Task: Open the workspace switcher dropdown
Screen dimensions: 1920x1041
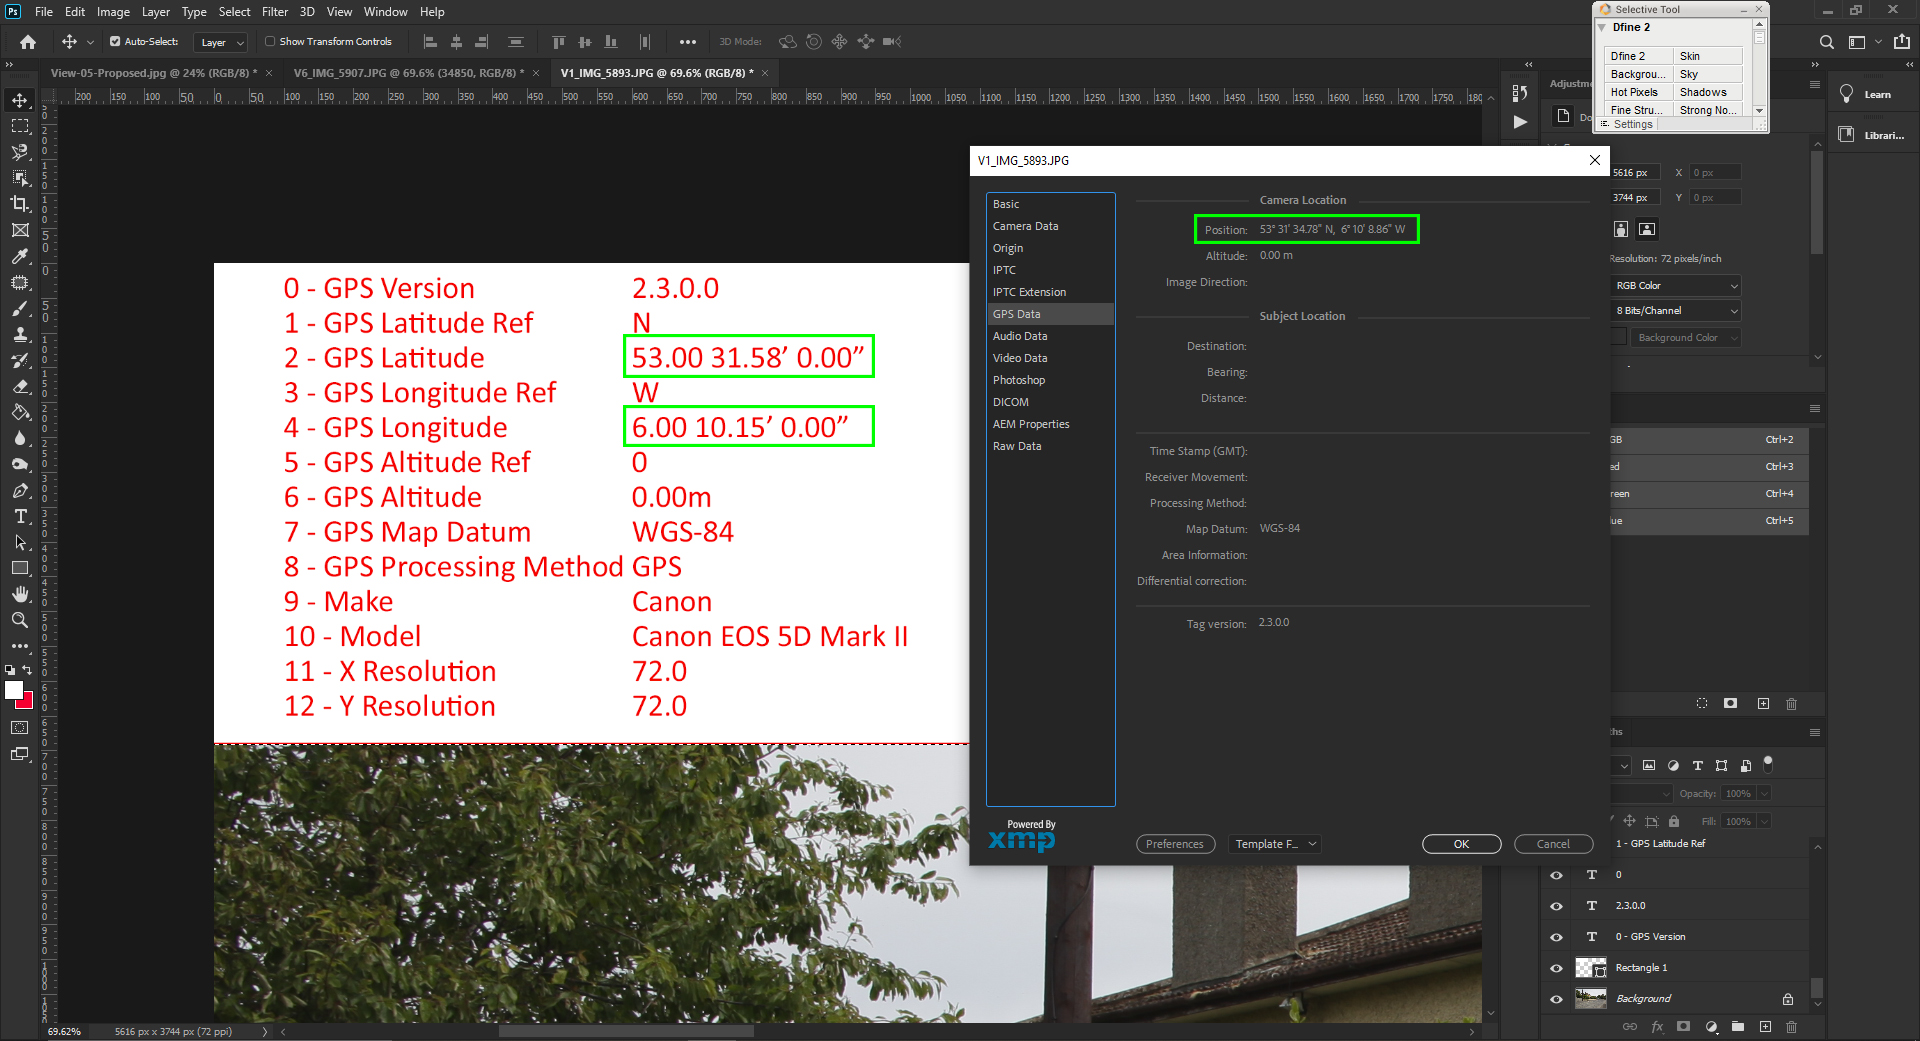Action: [x=1865, y=42]
